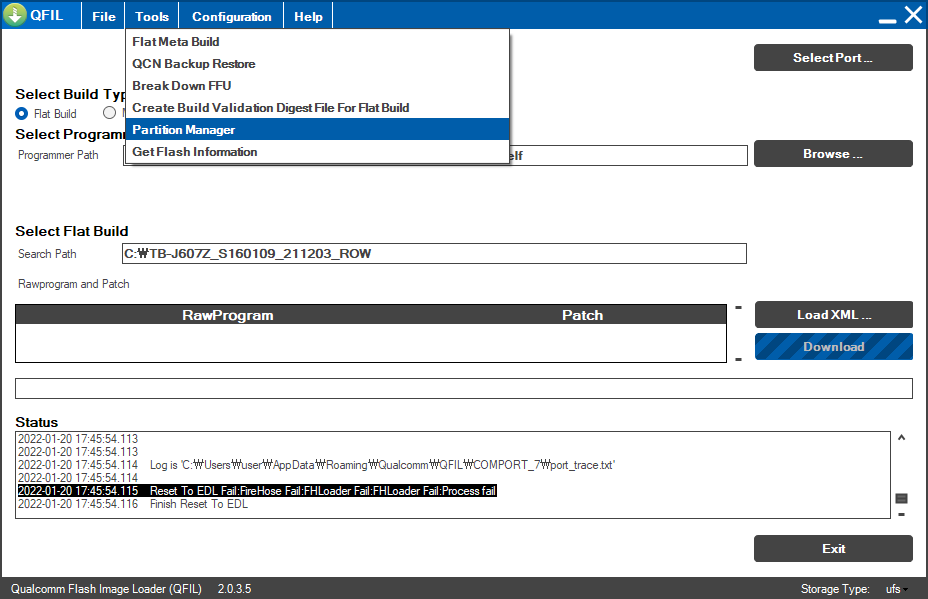This screenshot has width=928, height=599.
Task: Select the 'Finish Reset To EDL' log line
Action: point(133,504)
